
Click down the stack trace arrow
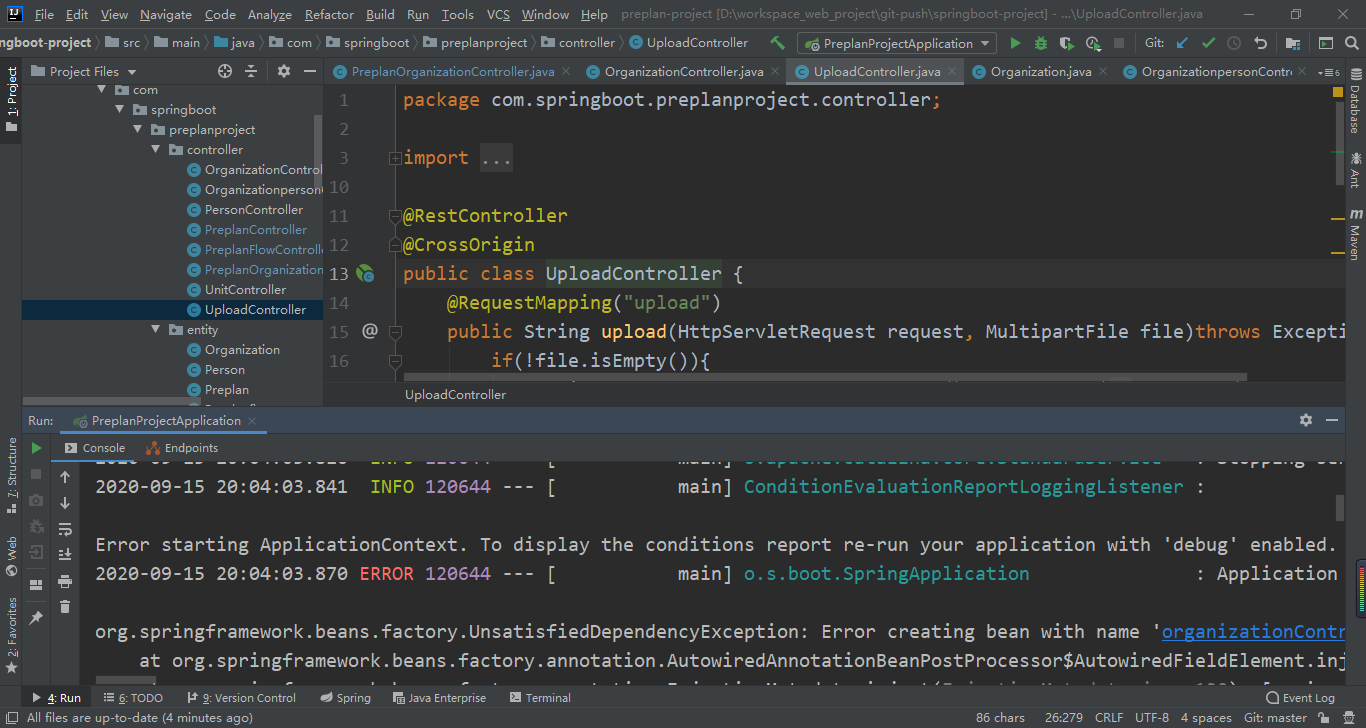coord(65,503)
